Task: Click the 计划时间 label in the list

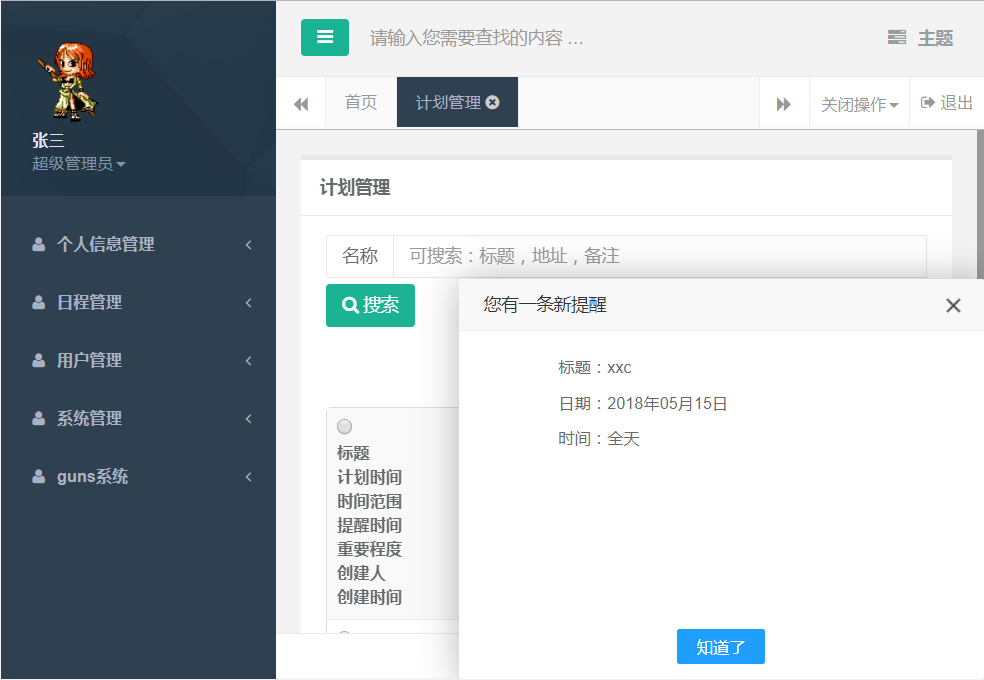Action: [x=370, y=477]
